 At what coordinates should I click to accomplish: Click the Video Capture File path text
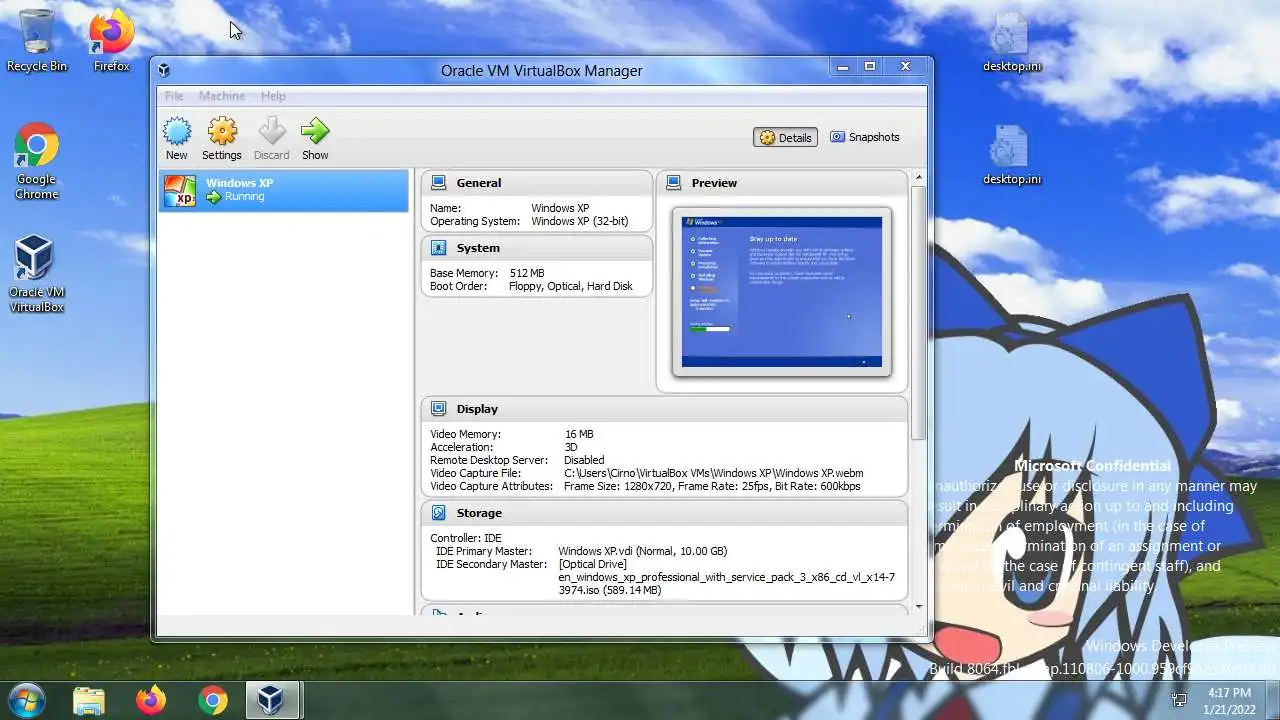pyautogui.click(x=714, y=473)
